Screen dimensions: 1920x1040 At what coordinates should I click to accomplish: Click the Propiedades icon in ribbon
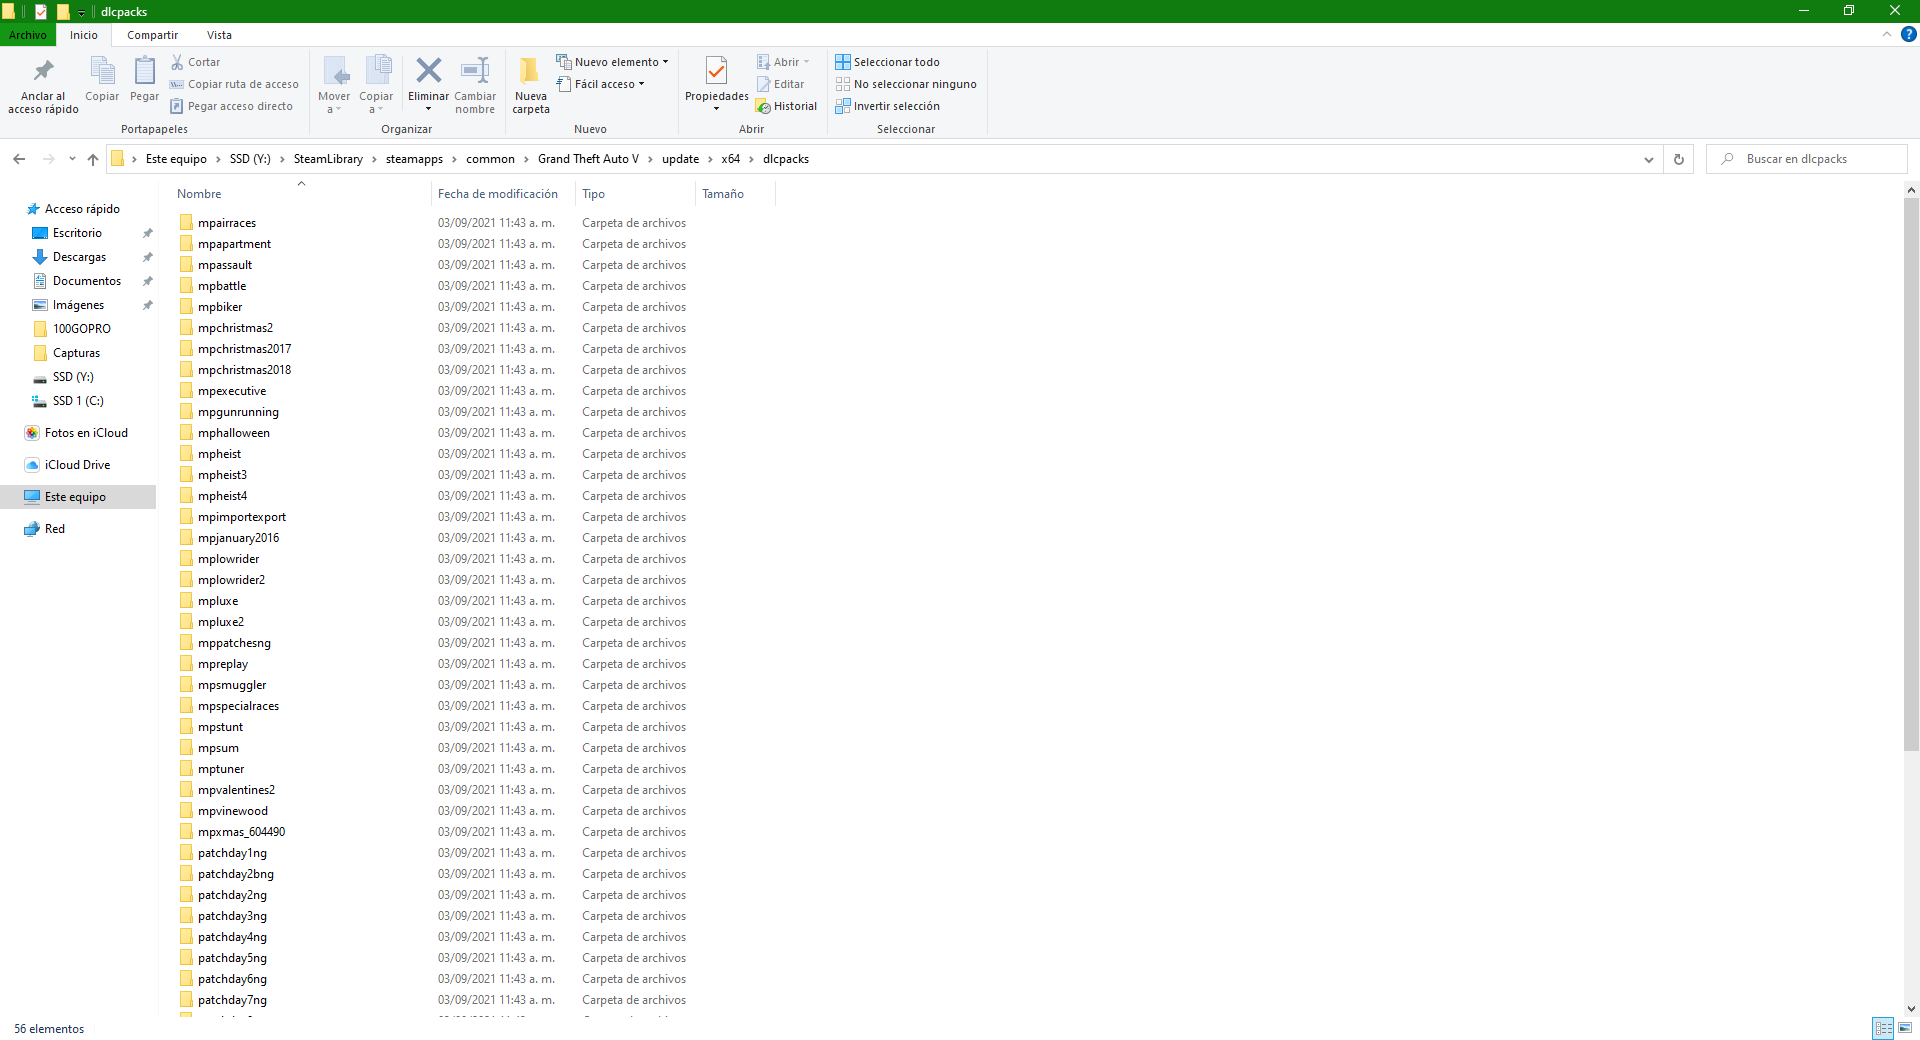pyautogui.click(x=716, y=72)
